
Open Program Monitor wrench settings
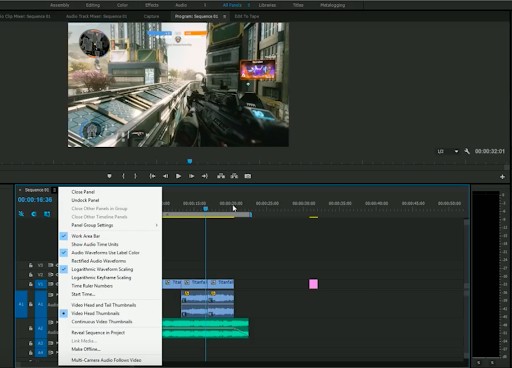(x=467, y=151)
